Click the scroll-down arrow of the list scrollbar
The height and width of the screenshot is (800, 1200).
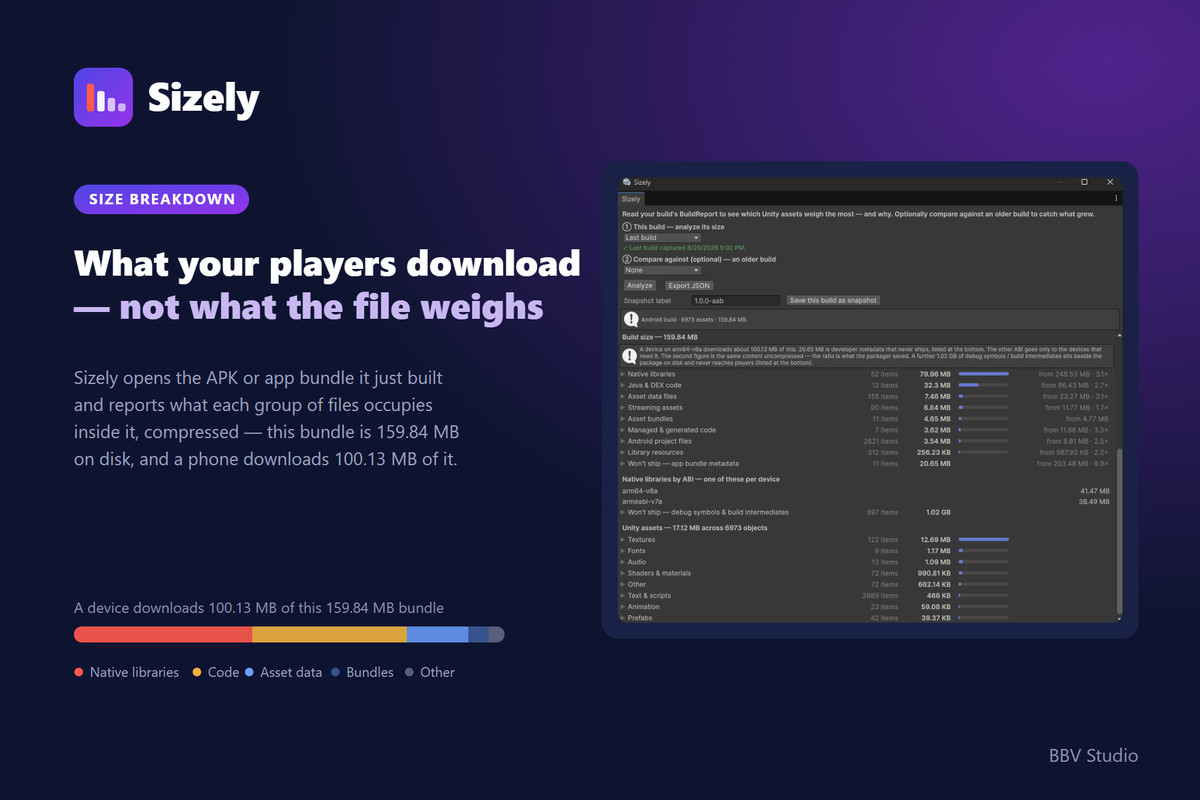coord(1119,619)
